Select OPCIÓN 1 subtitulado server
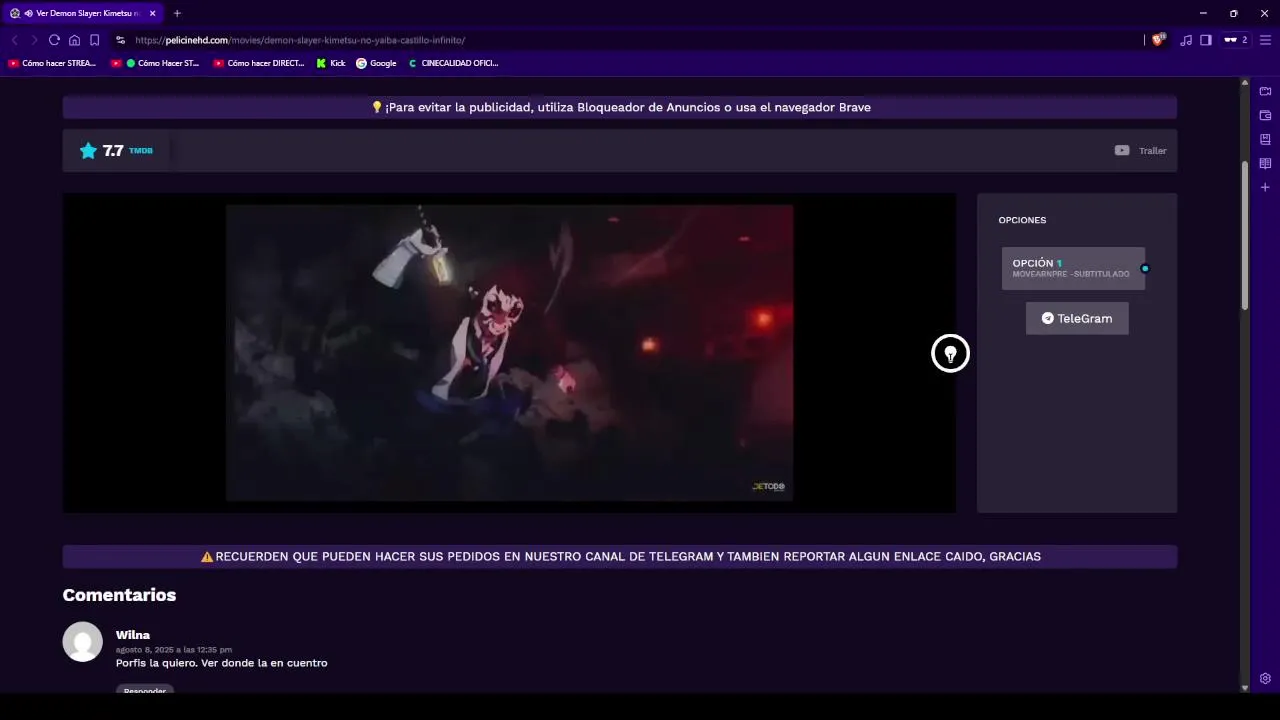 [1073, 268]
